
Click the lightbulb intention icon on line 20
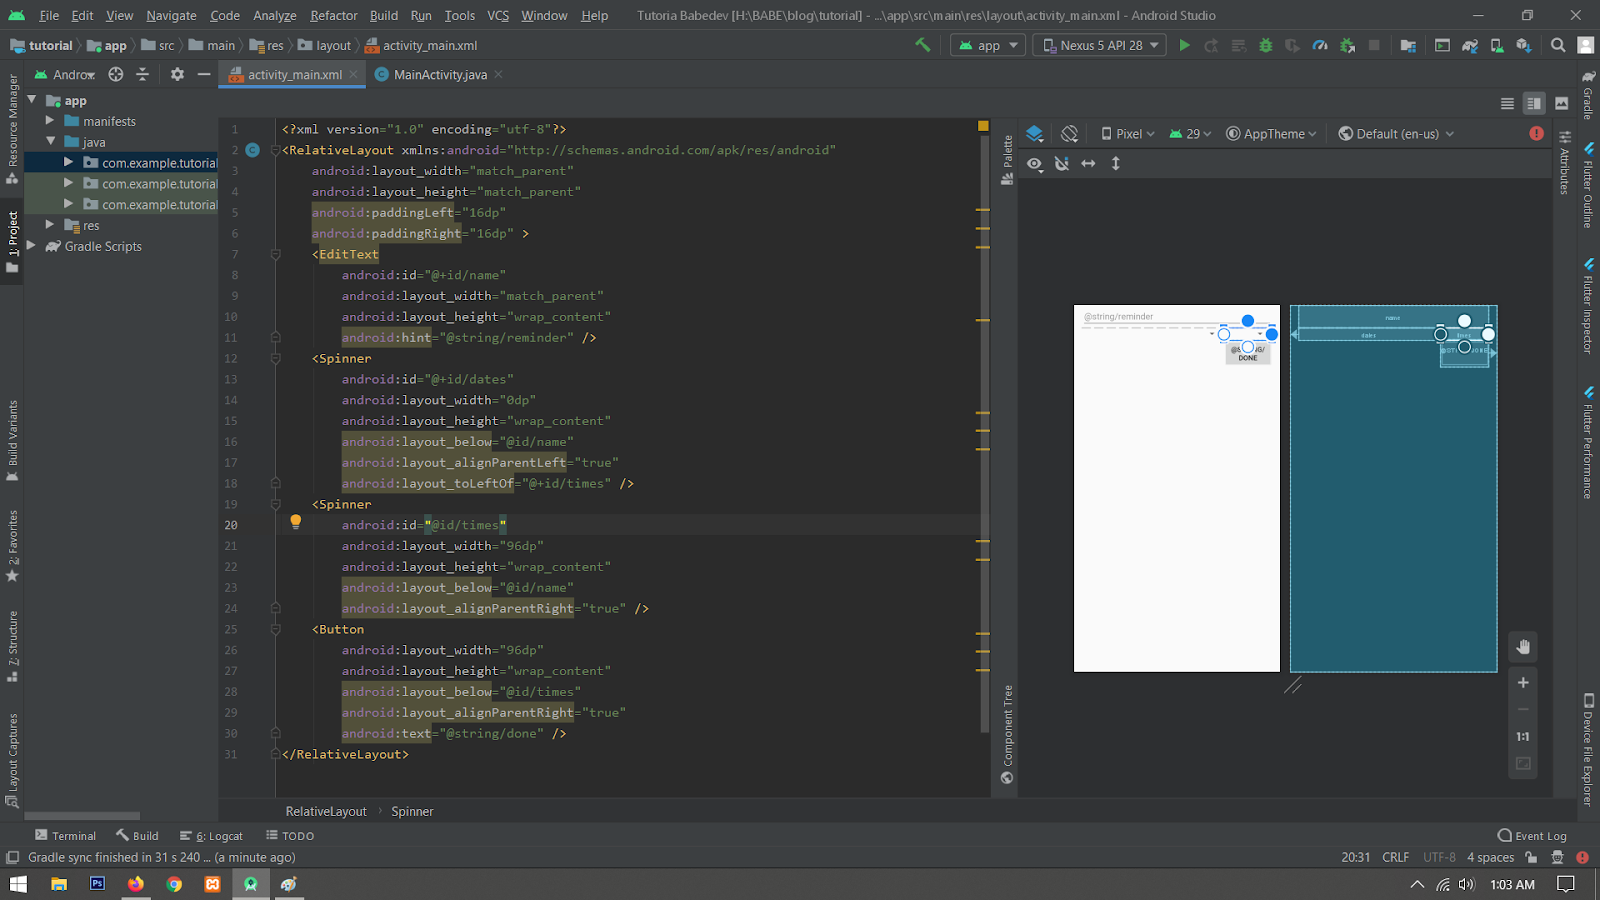295,521
